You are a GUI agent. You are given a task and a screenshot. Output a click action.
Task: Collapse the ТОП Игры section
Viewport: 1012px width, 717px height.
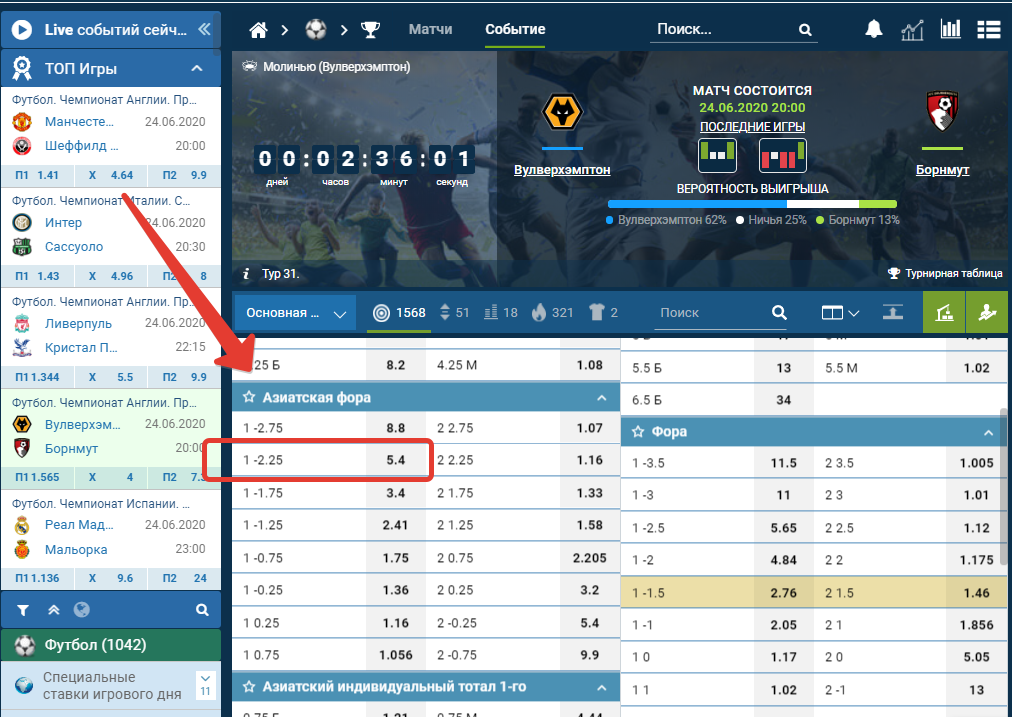click(197, 68)
